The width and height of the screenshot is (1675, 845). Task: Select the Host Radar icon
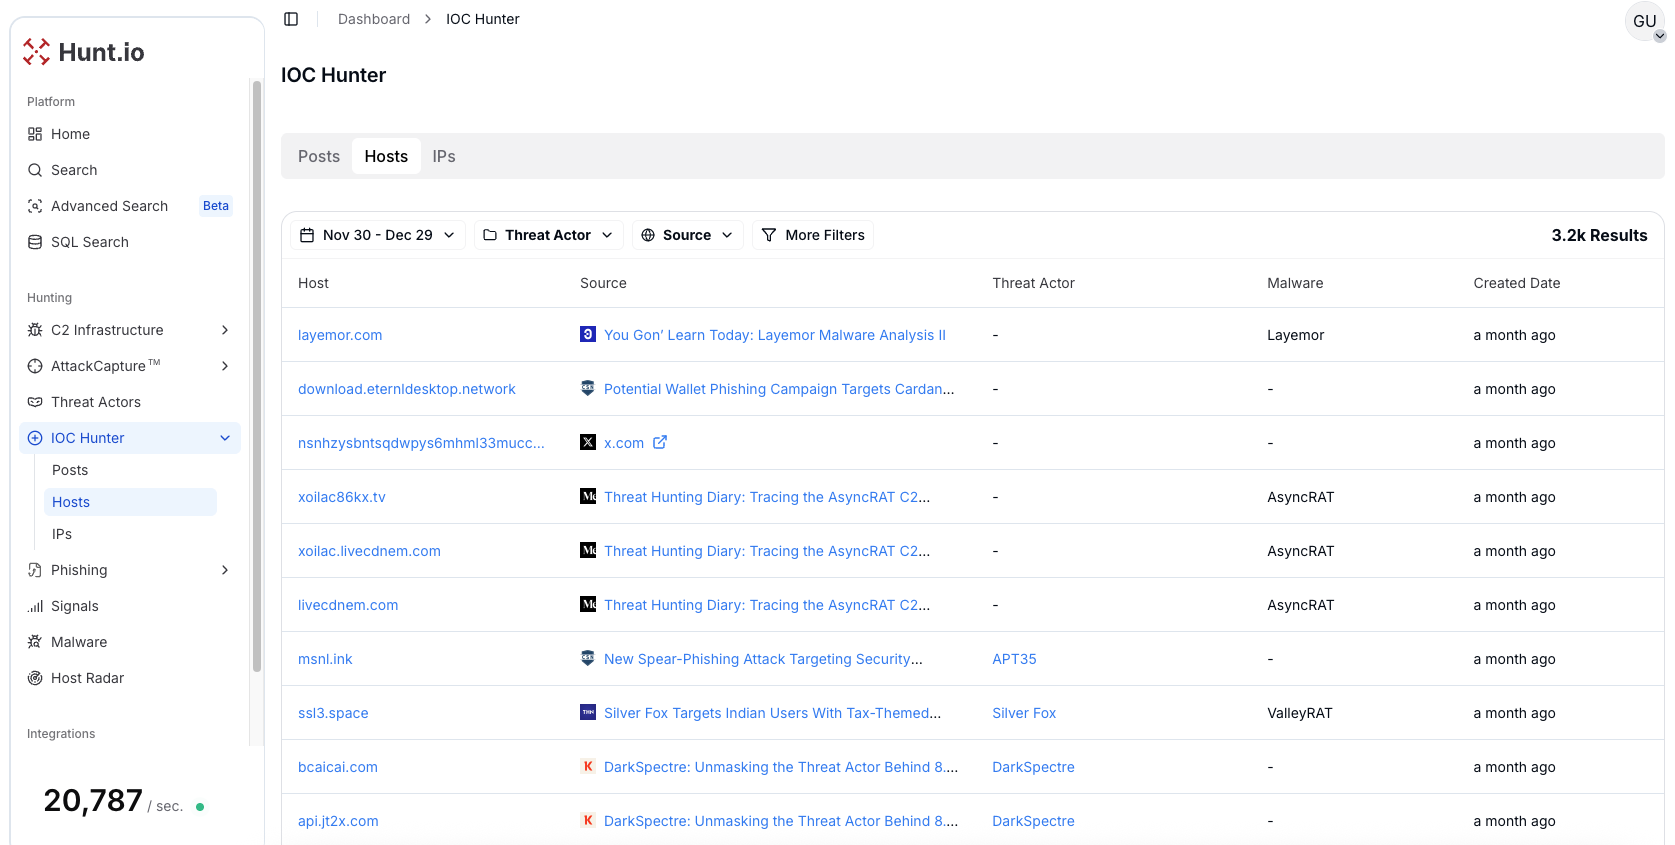coord(35,678)
